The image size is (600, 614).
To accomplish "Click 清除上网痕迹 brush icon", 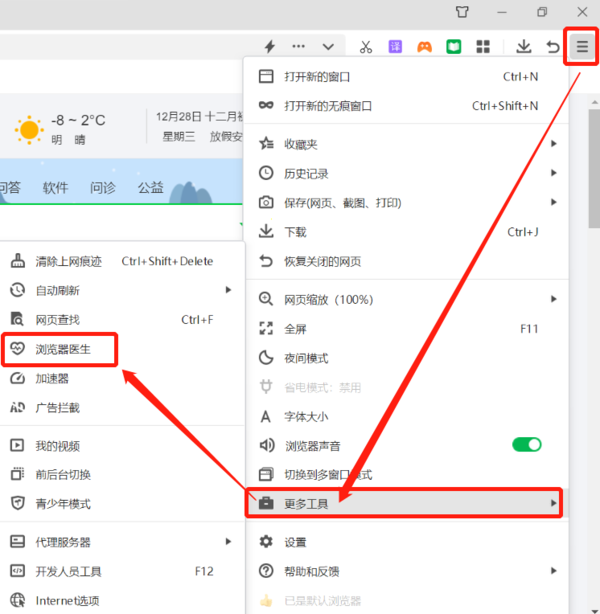I will click(17, 261).
